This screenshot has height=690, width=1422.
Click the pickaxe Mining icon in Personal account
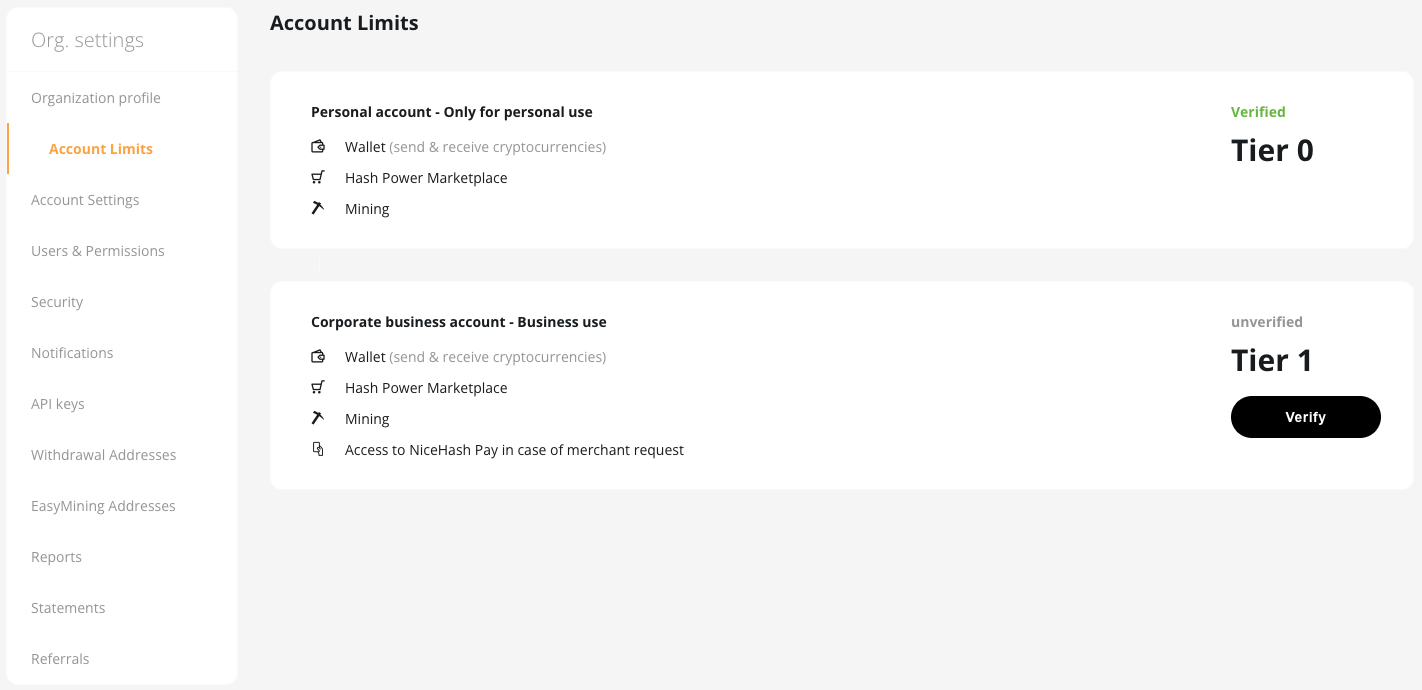click(x=318, y=208)
